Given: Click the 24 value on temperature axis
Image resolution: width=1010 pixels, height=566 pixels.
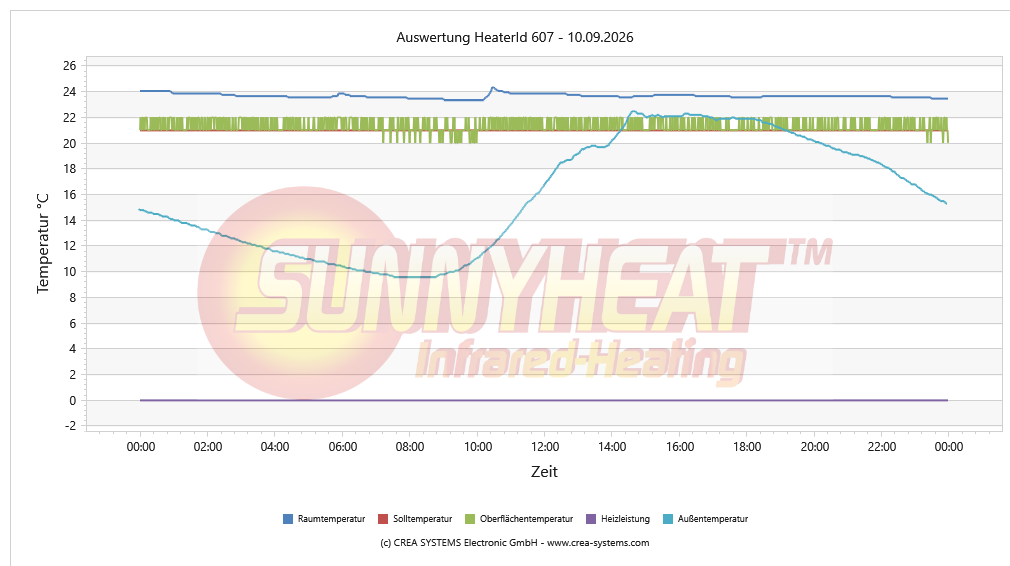Looking at the screenshot, I should pyautogui.click(x=70, y=92).
